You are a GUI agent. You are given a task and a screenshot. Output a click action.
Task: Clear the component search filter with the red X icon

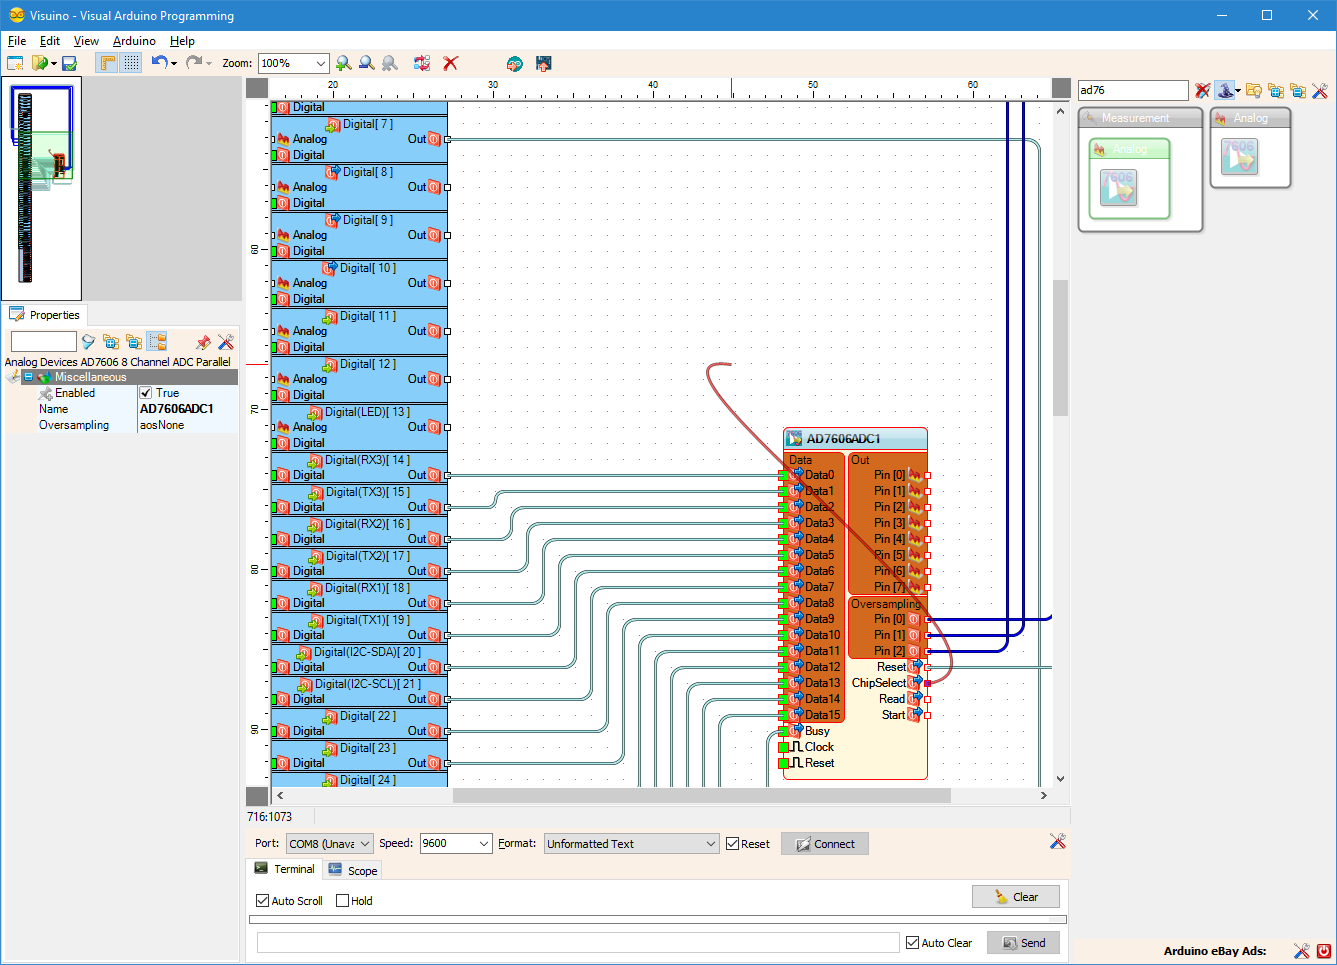click(x=1202, y=90)
